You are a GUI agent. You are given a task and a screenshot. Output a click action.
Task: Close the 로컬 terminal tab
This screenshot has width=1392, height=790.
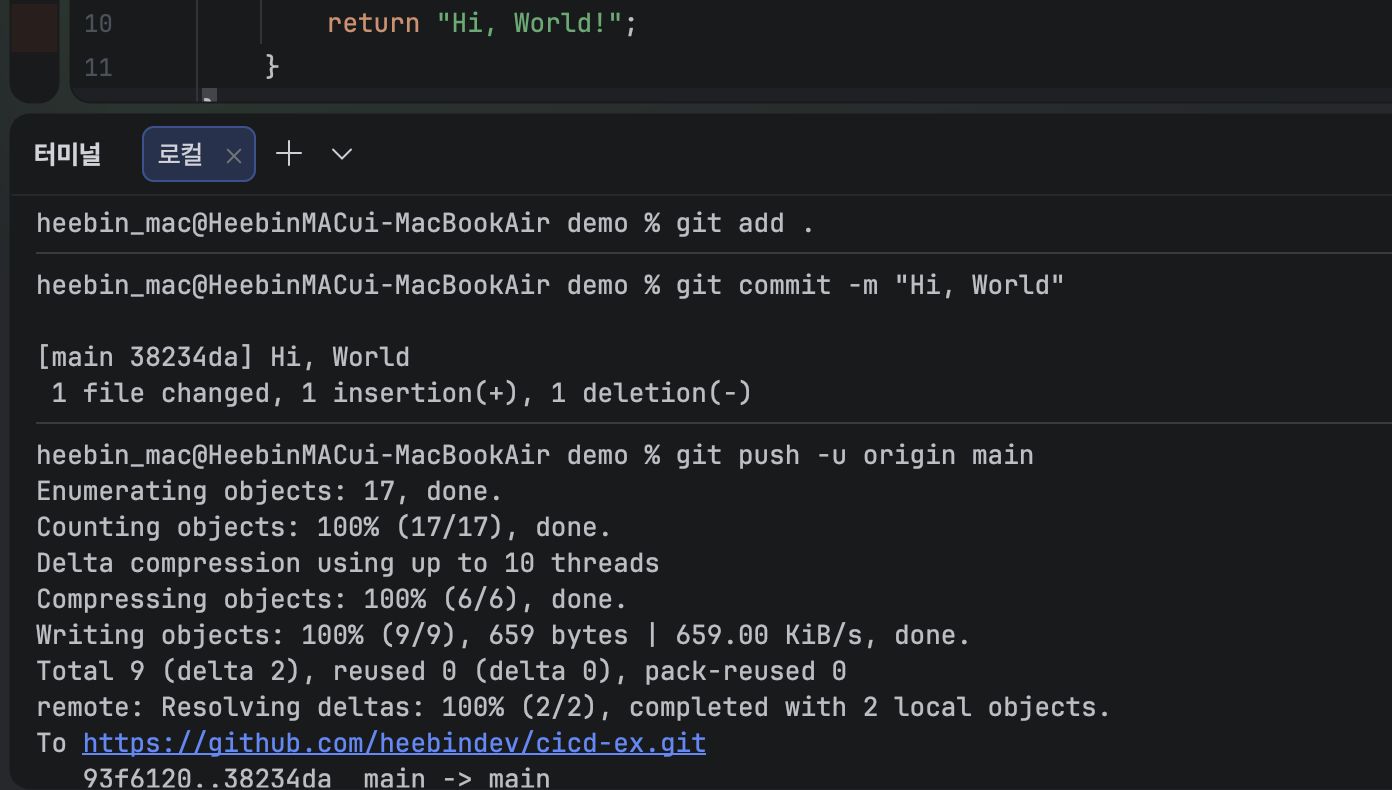pos(234,156)
